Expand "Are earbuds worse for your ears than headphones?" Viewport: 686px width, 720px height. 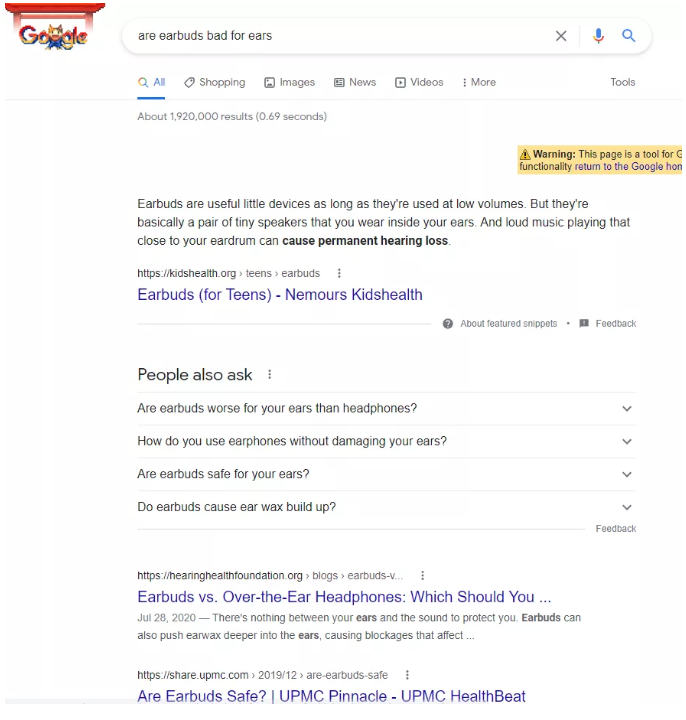click(x=627, y=409)
